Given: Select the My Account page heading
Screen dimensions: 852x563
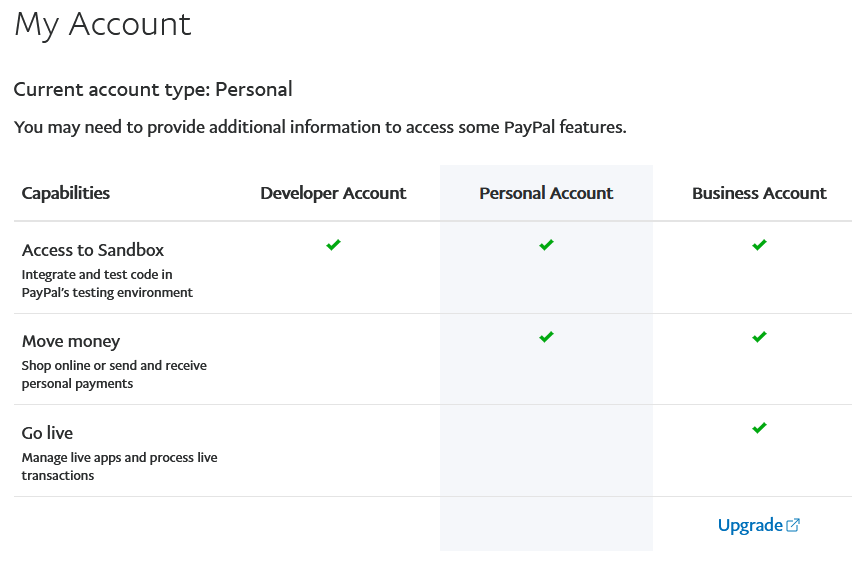Looking at the screenshot, I should pos(103,25).
